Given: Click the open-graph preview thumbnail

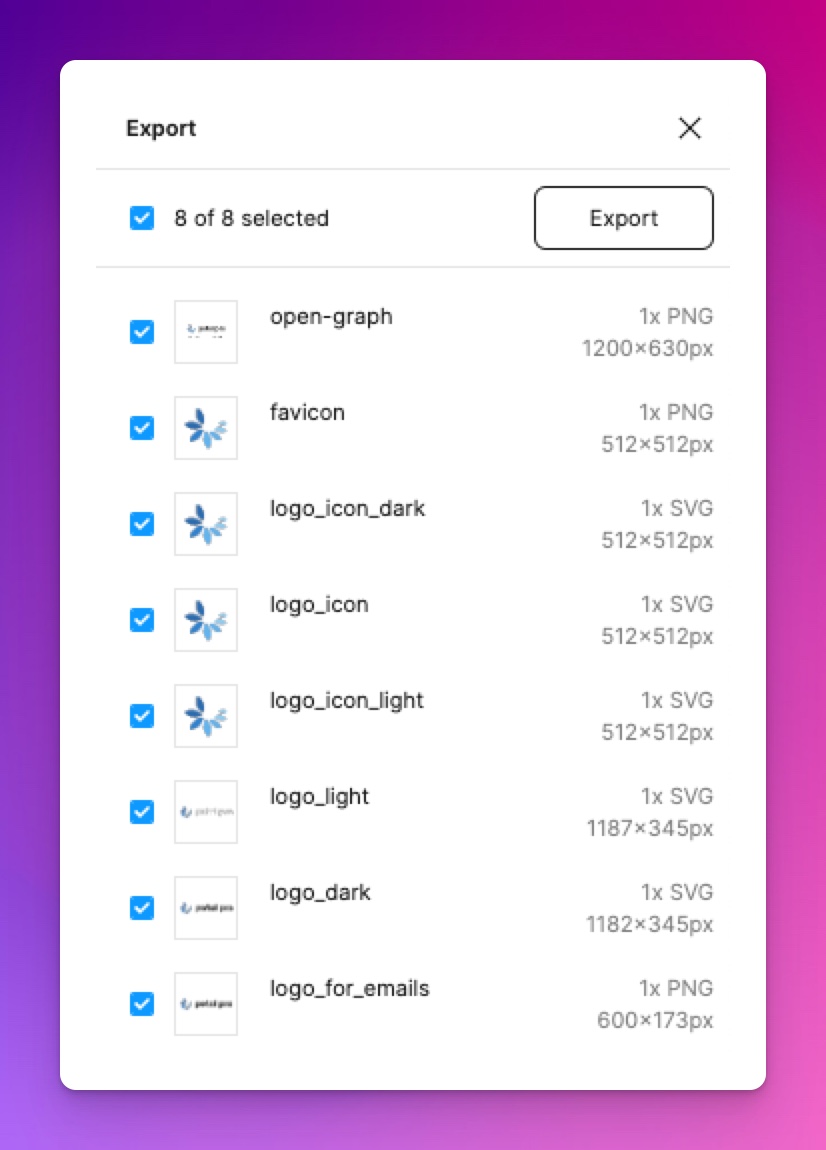Looking at the screenshot, I should [205, 332].
